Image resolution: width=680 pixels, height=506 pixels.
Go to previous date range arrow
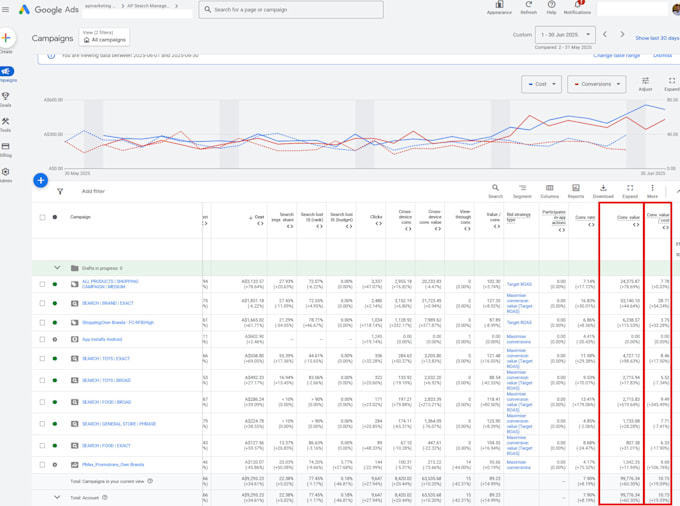click(605, 34)
